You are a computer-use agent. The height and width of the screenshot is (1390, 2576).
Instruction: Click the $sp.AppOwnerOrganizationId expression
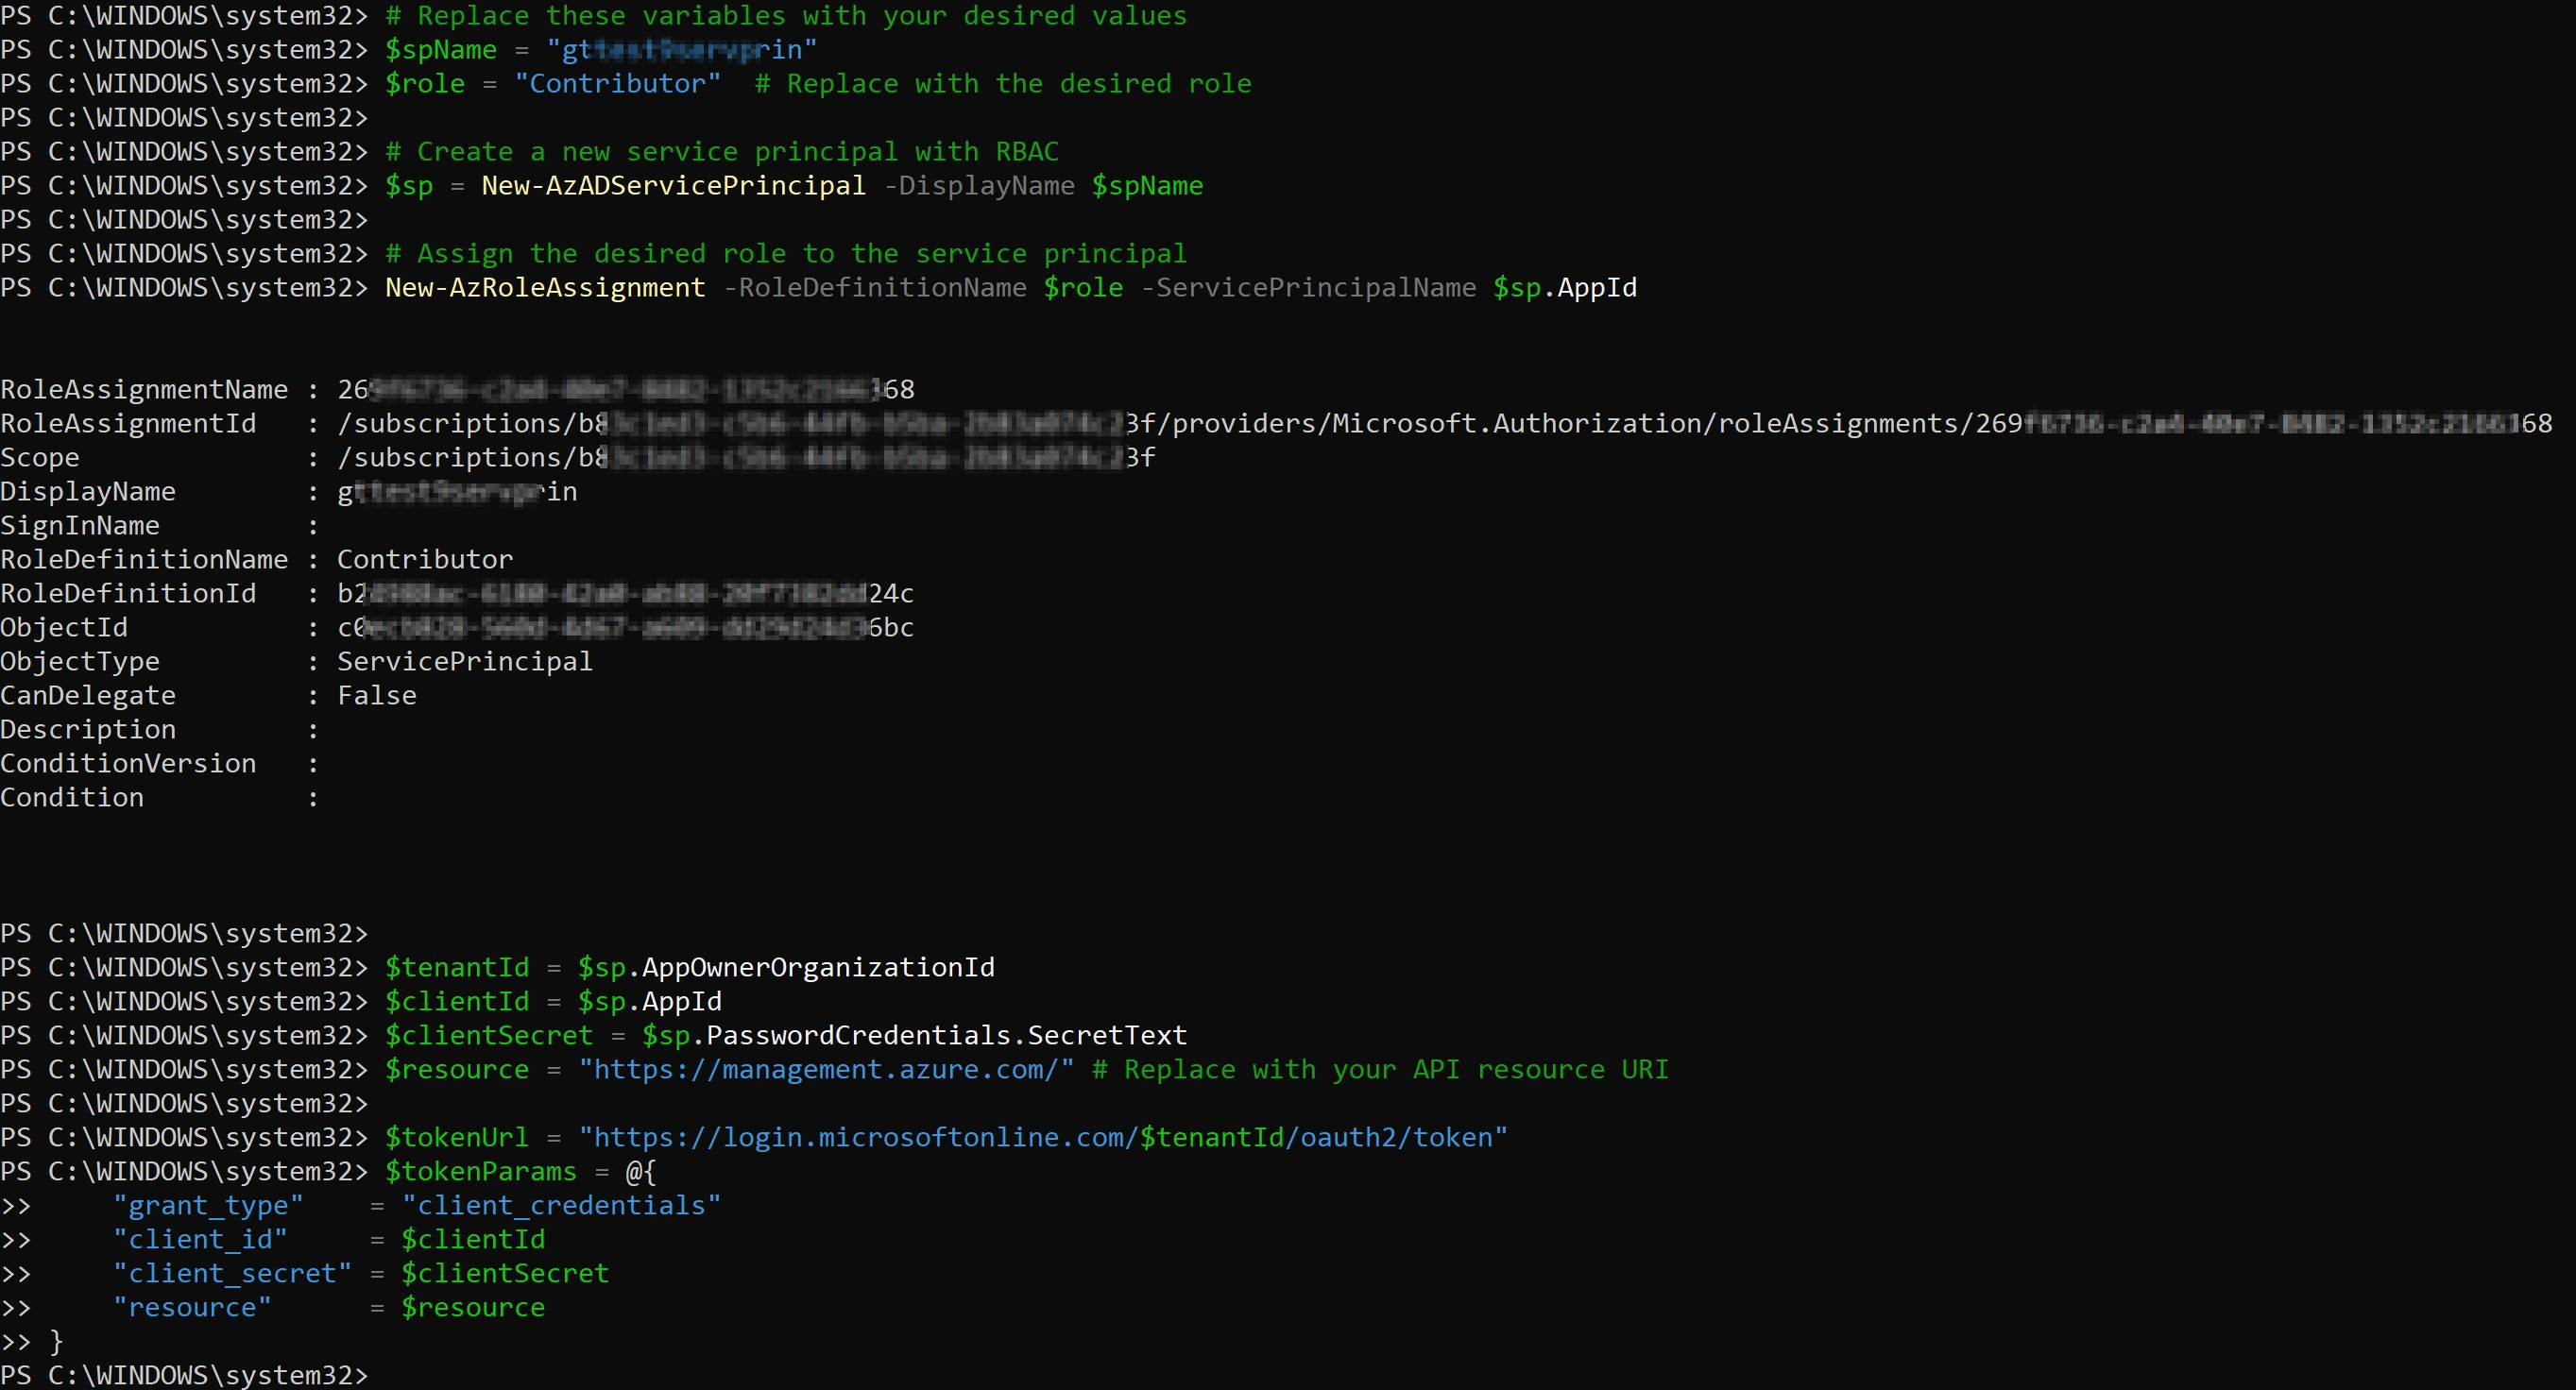(x=786, y=968)
